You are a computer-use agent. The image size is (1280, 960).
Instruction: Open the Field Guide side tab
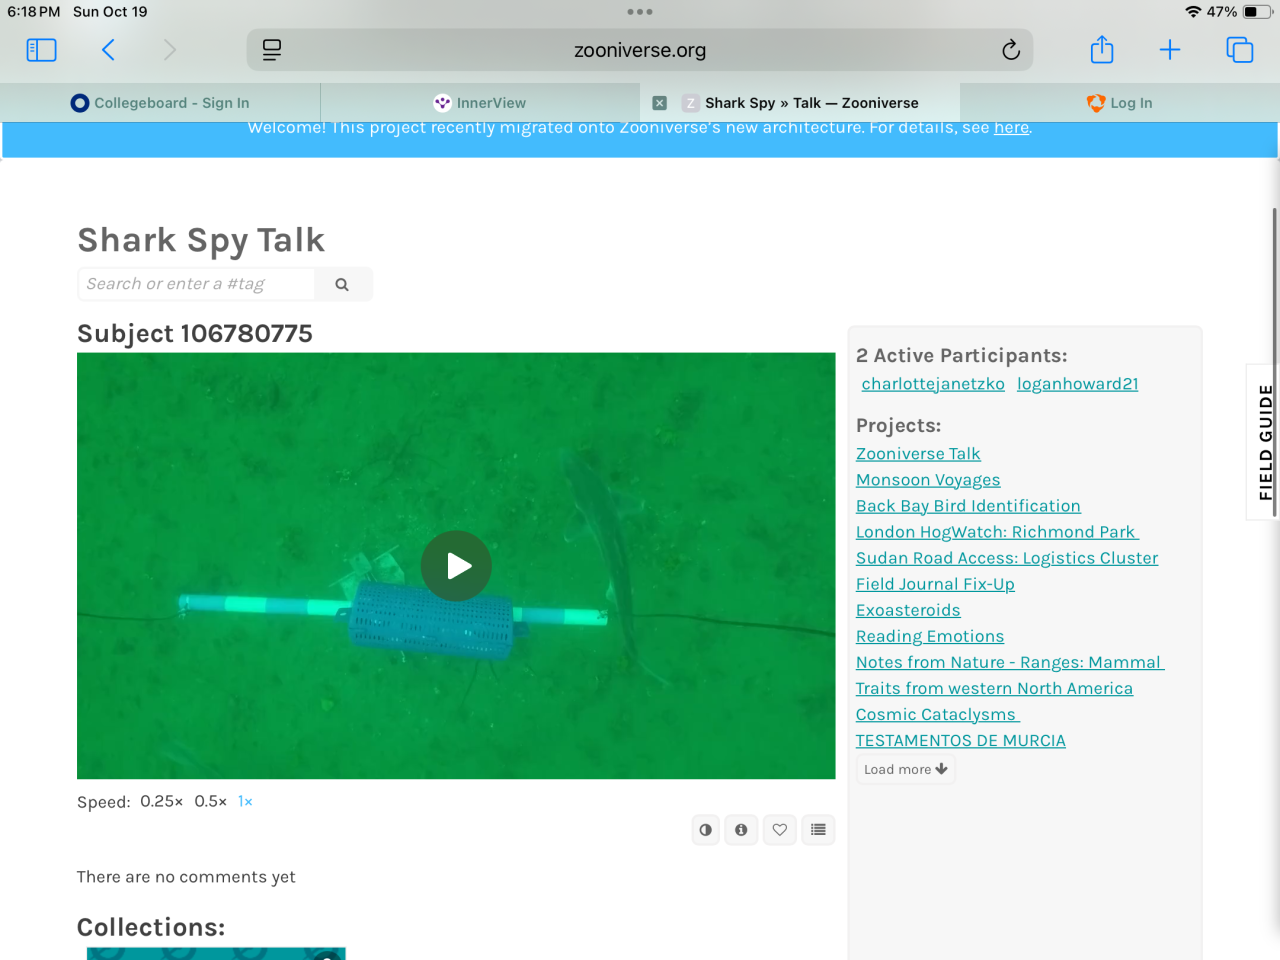click(x=1265, y=442)
